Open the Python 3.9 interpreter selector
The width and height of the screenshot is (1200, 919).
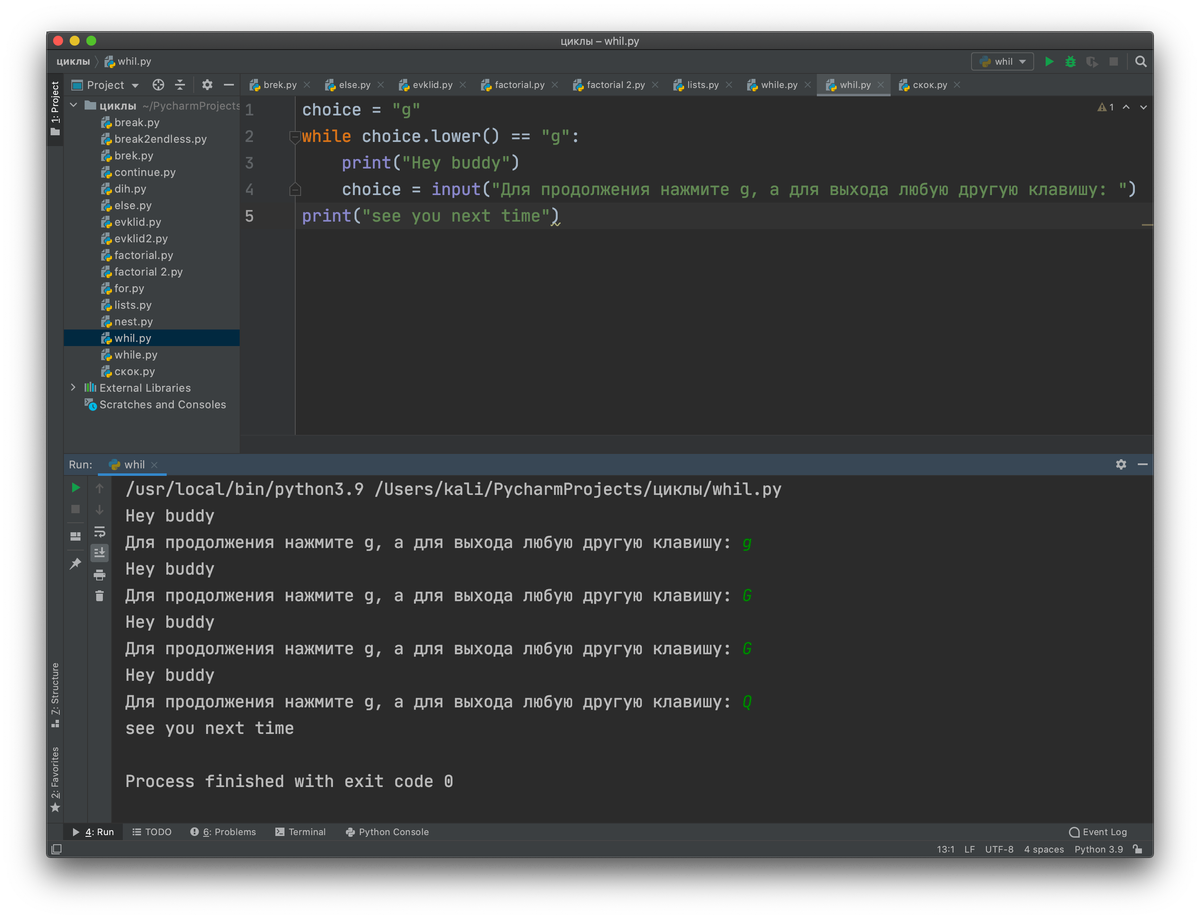1098,849
